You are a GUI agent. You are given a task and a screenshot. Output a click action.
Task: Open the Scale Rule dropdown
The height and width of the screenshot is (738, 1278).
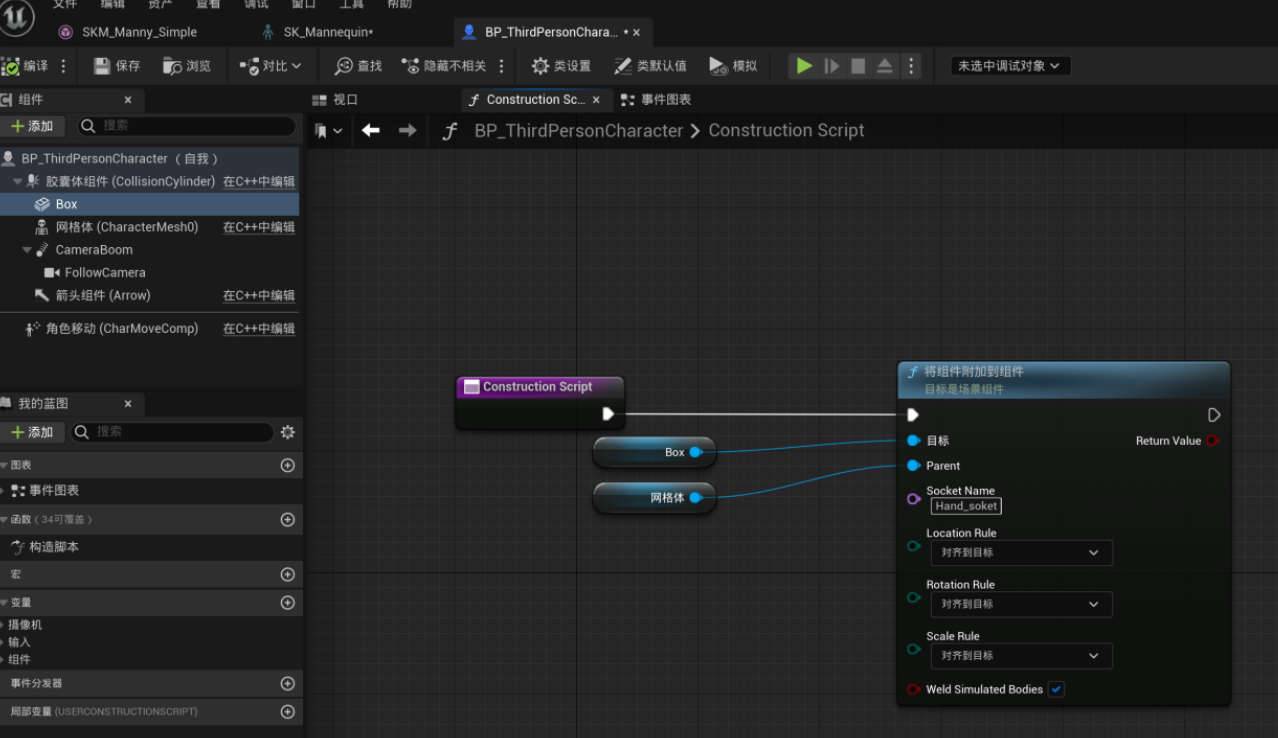click(1020, 656)
